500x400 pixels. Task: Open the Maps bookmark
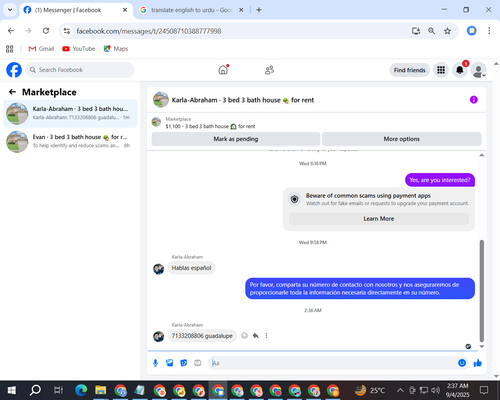(x=116, y=49)
